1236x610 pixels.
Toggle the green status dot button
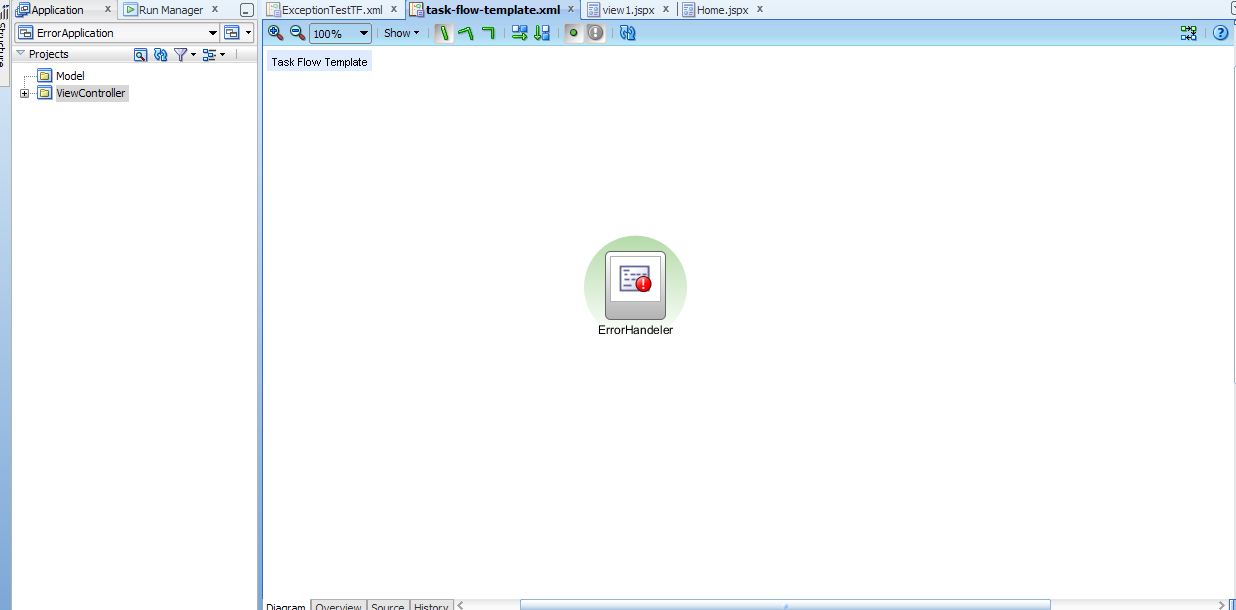(571, 33)
